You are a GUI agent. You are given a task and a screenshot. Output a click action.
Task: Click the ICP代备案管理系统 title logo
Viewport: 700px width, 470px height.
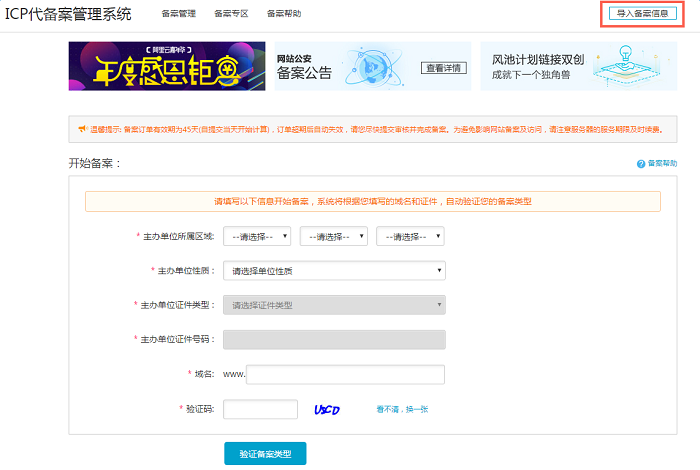point(68,14)
